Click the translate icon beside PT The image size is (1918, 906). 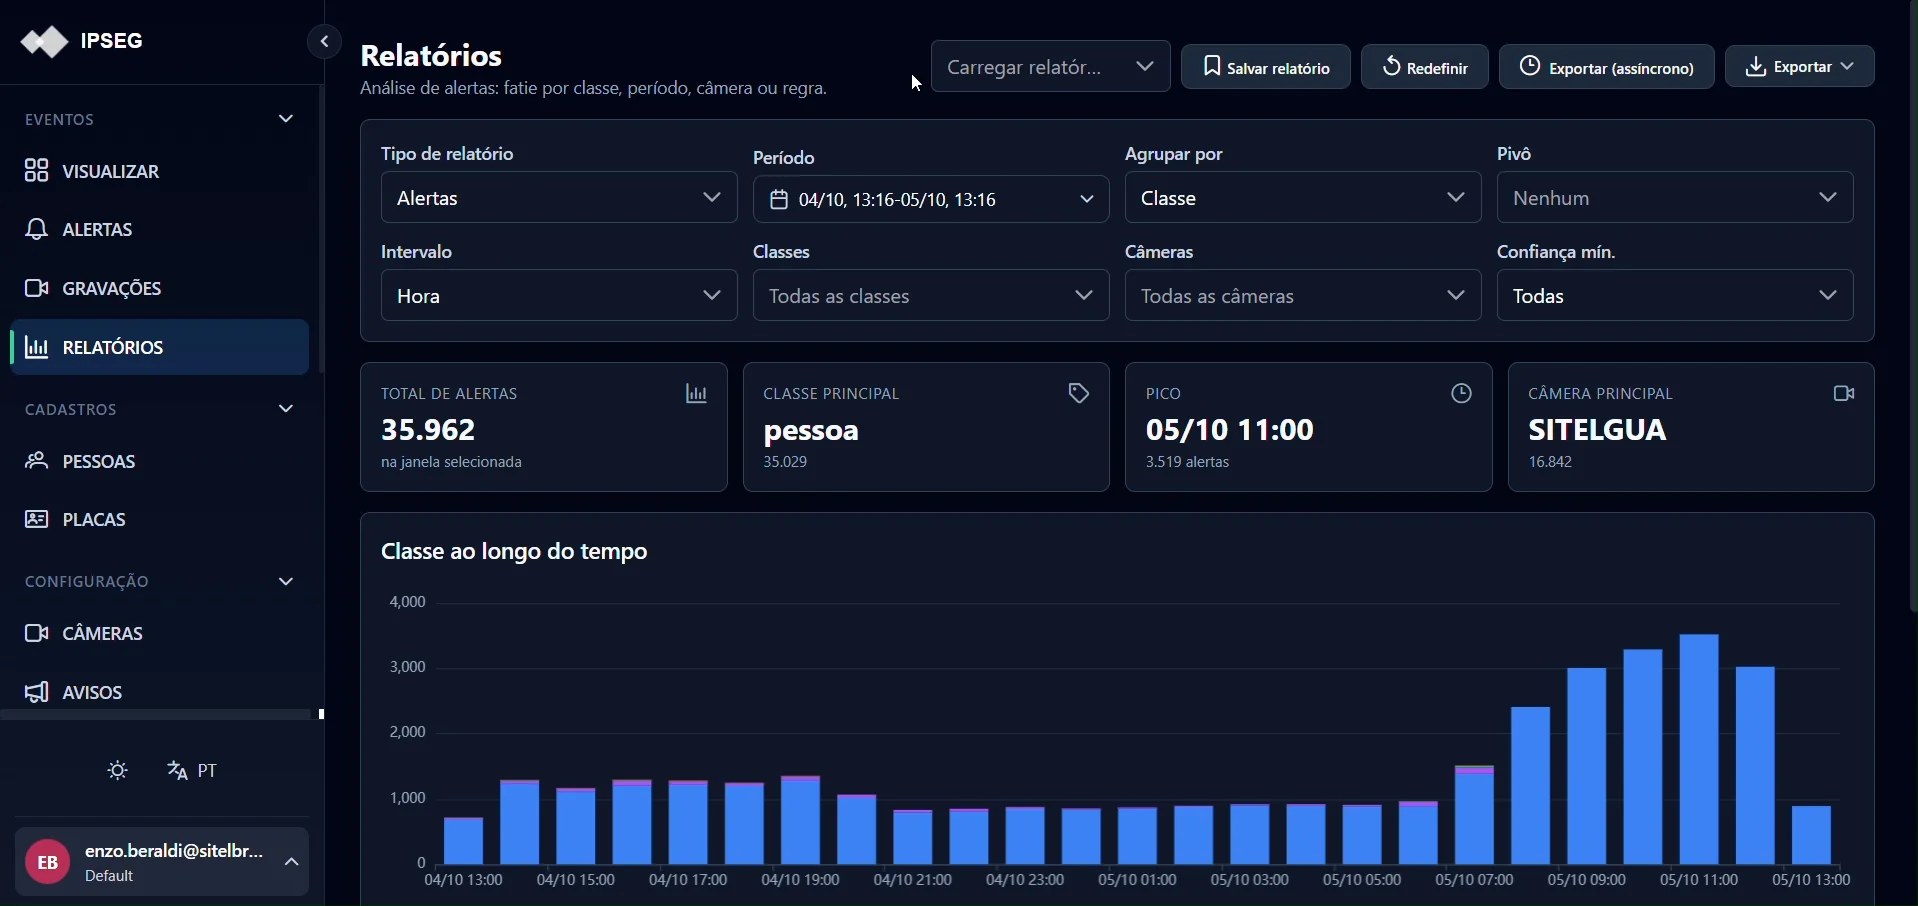(x=178, y=771)
